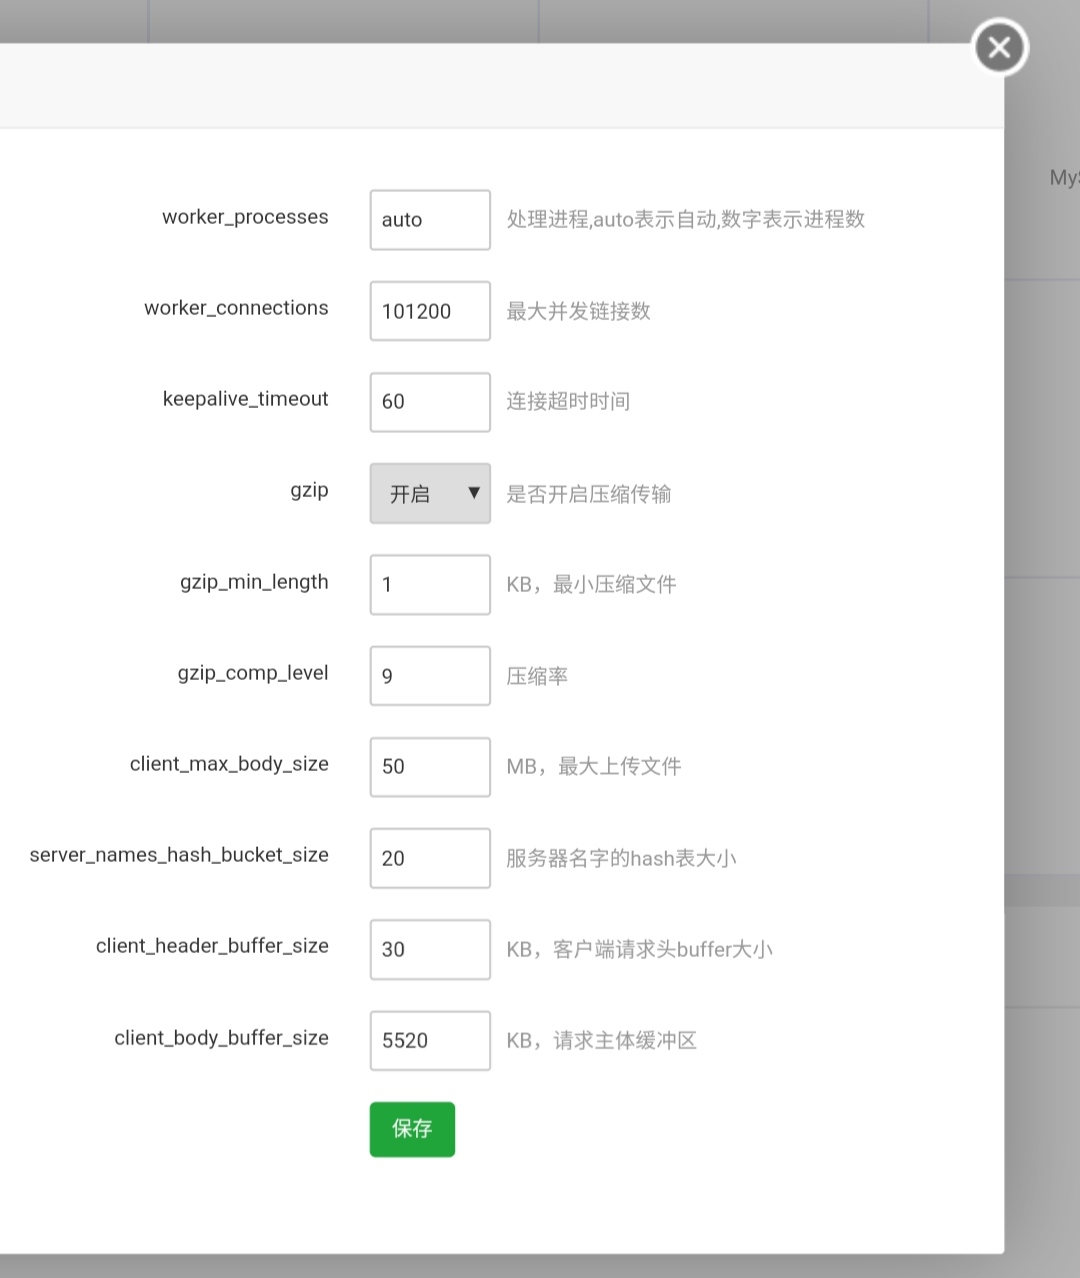Edit the server_names_hash_bucket_size value
Image resolution: width=1080 pixels, height=1278 pixels.
click(430, 858)
